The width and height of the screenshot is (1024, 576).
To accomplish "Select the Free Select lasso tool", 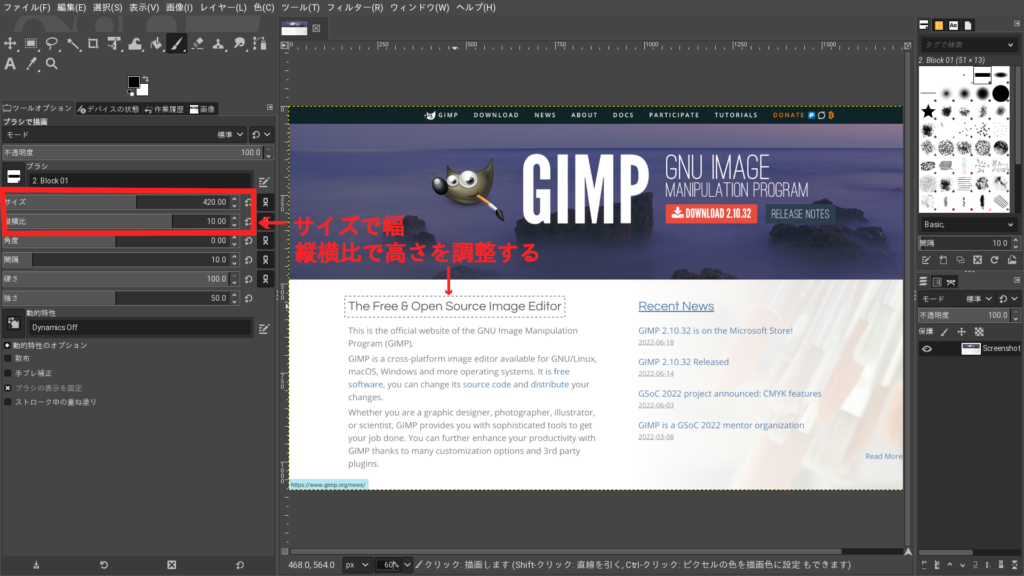I will click(x=52, y=44).
